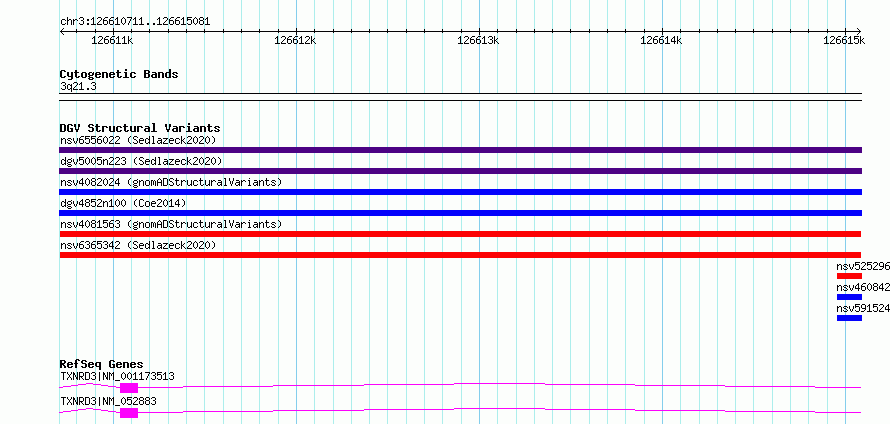Click the purple bar under dgv5005n223
Screen dimensions: 890x424
(460, 171)
